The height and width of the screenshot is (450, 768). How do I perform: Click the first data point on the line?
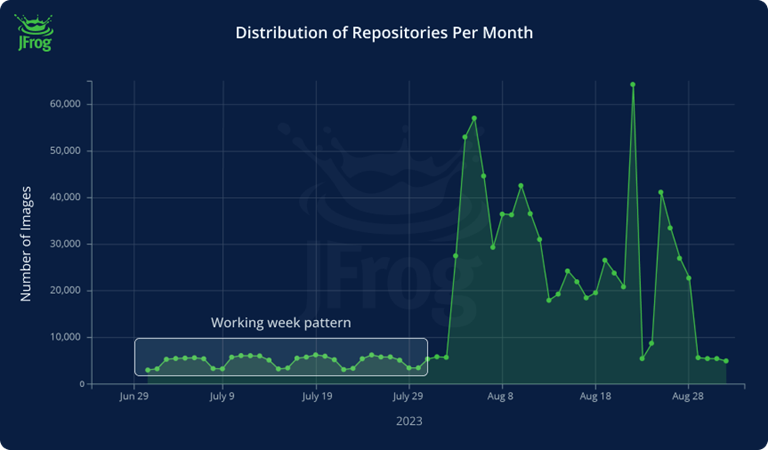coord(148,370)
